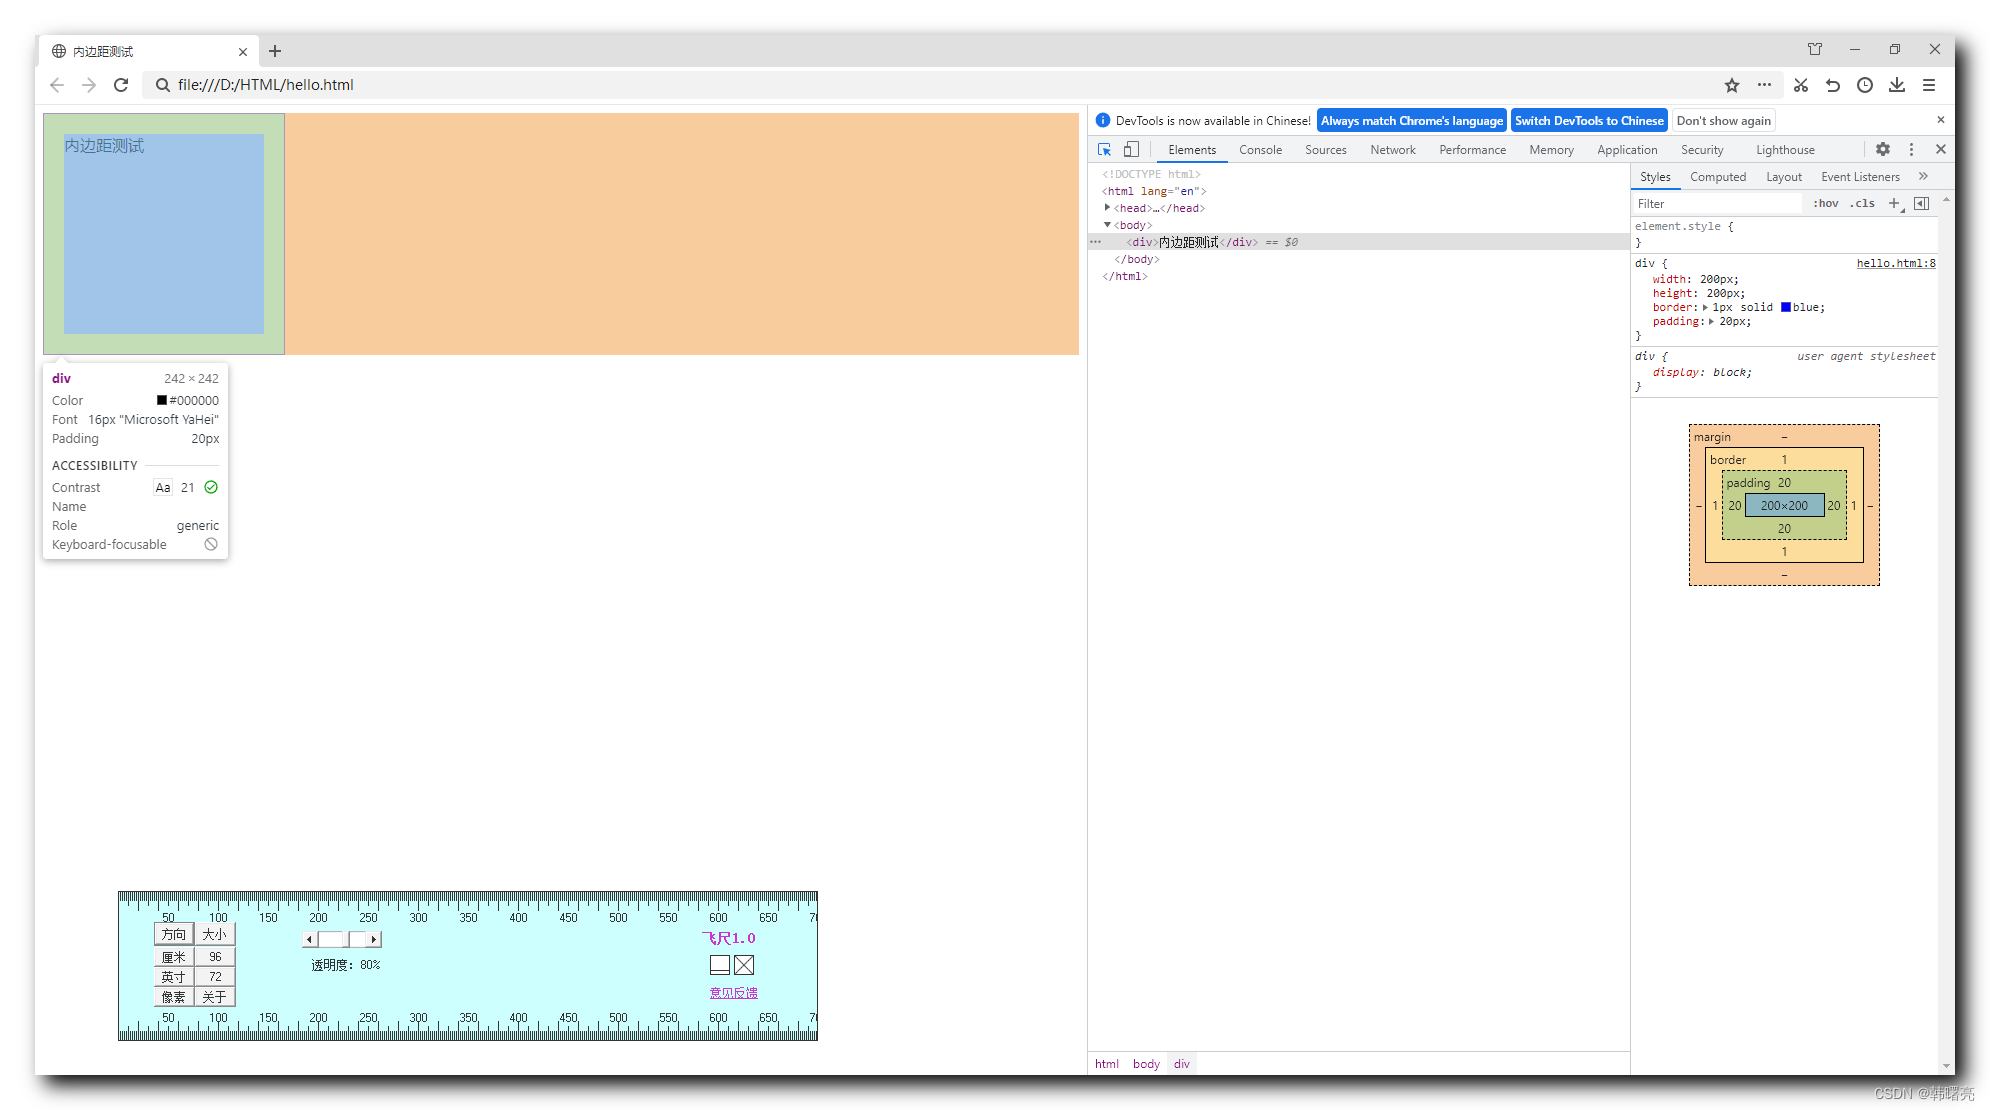Click the ruler transparency left arrow
Image resolution: width=1990 pixels, height=1110 pixels.
point(309,939)
